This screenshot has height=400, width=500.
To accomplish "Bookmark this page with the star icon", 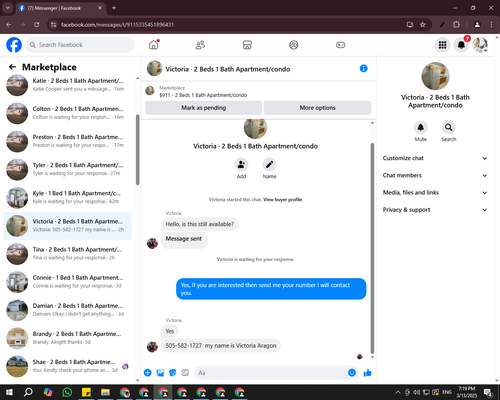I will (x=423, y=25).
